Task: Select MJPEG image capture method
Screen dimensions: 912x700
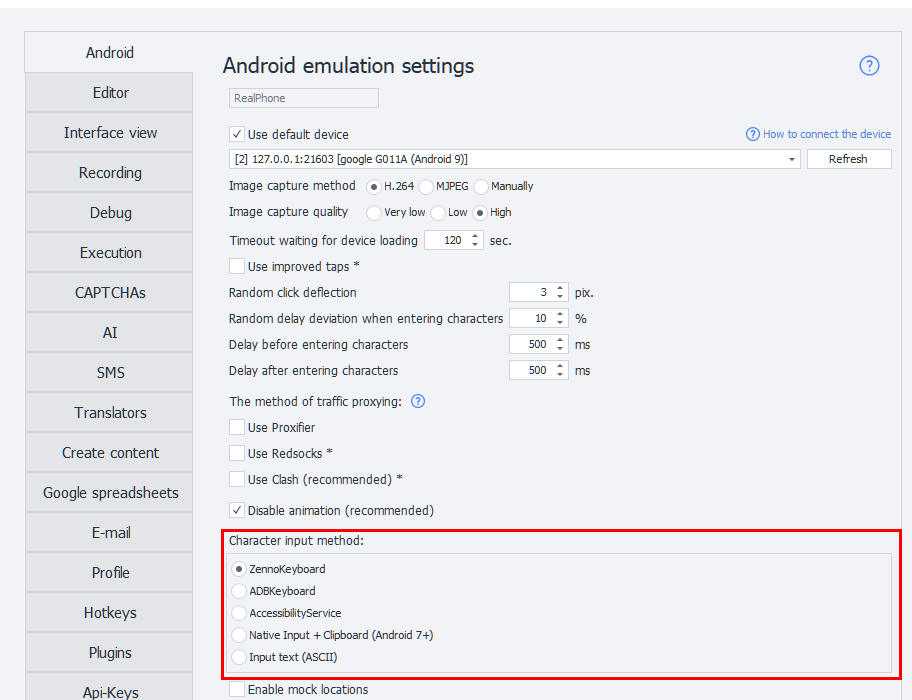Action: 426,187
